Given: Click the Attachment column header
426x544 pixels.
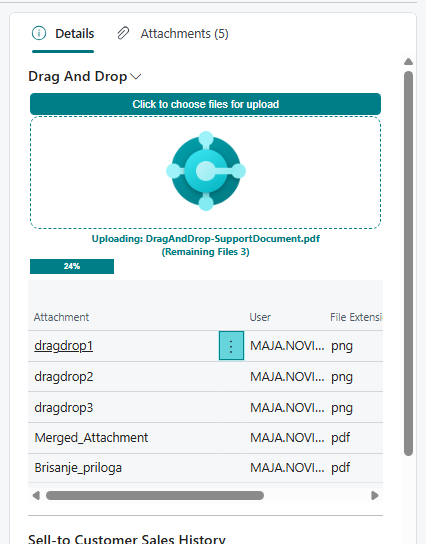Looking at the screenshot, I should [x=61, y=317].
